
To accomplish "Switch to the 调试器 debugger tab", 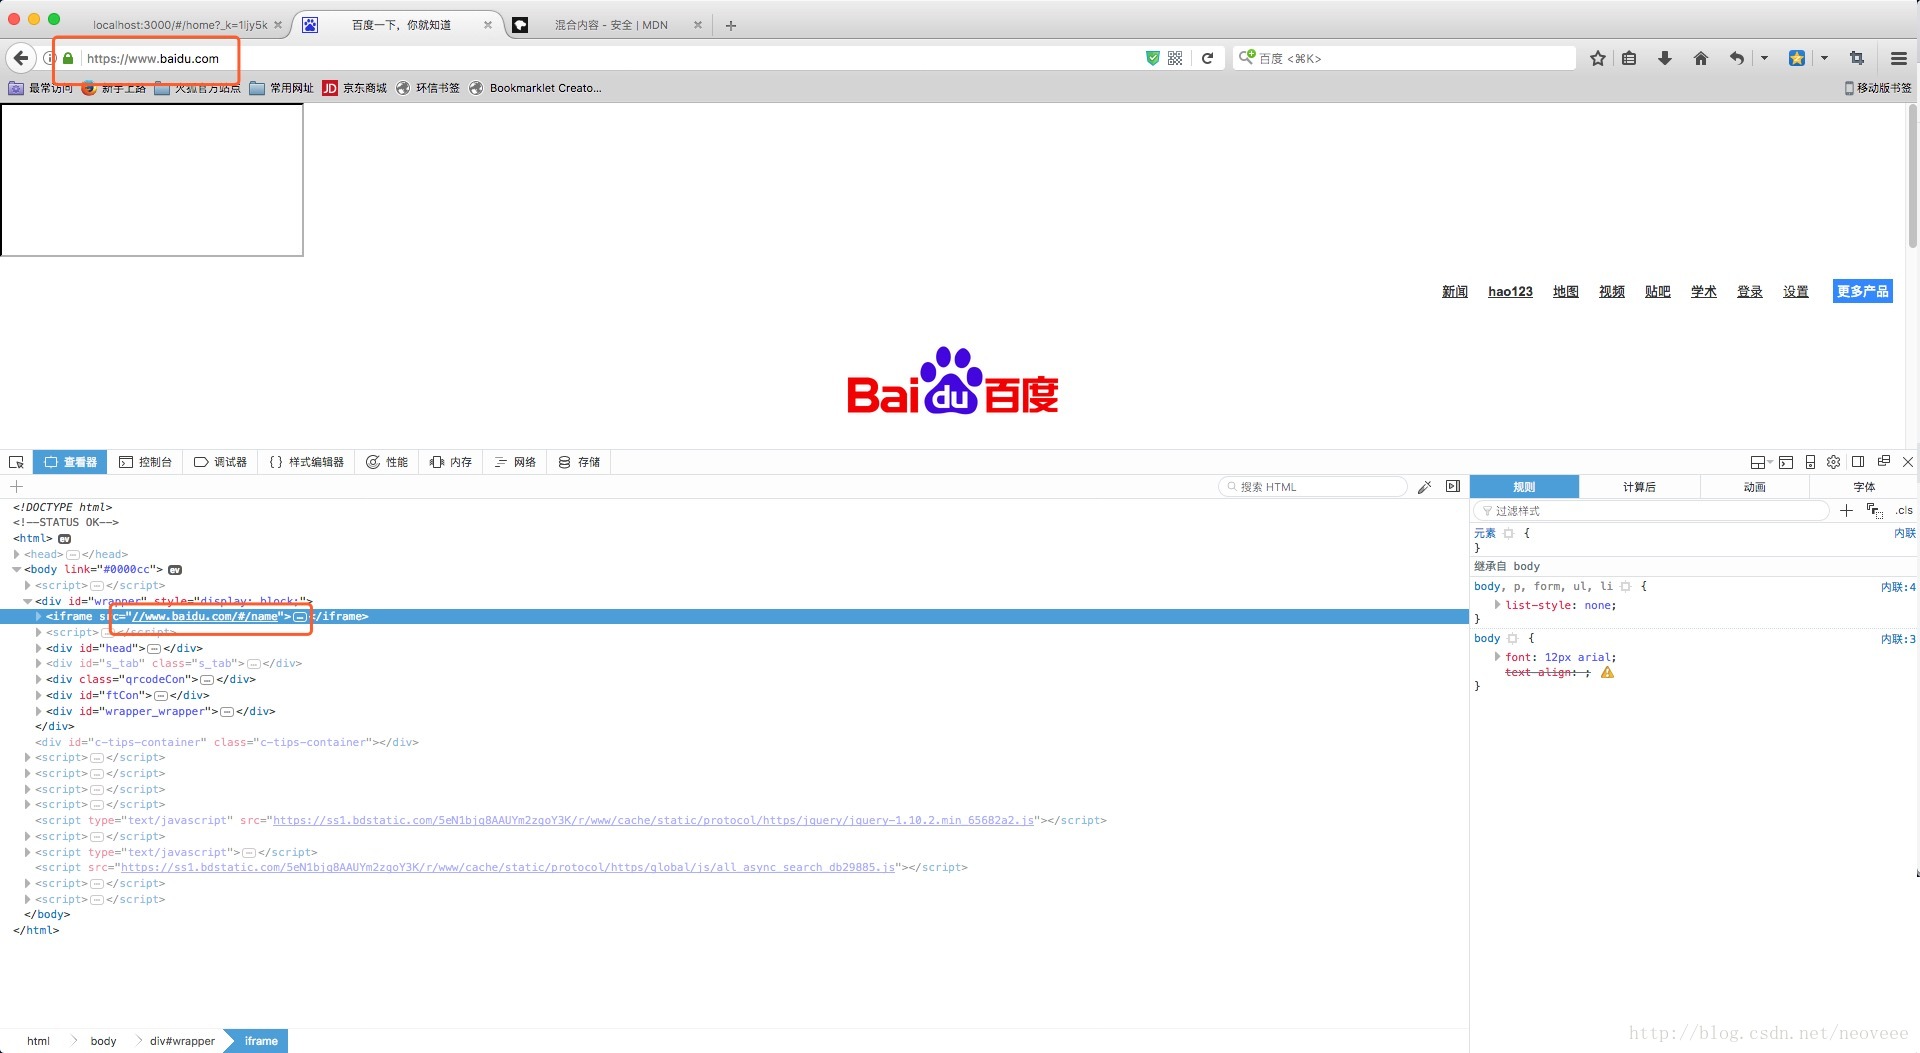I will (220, 462).
